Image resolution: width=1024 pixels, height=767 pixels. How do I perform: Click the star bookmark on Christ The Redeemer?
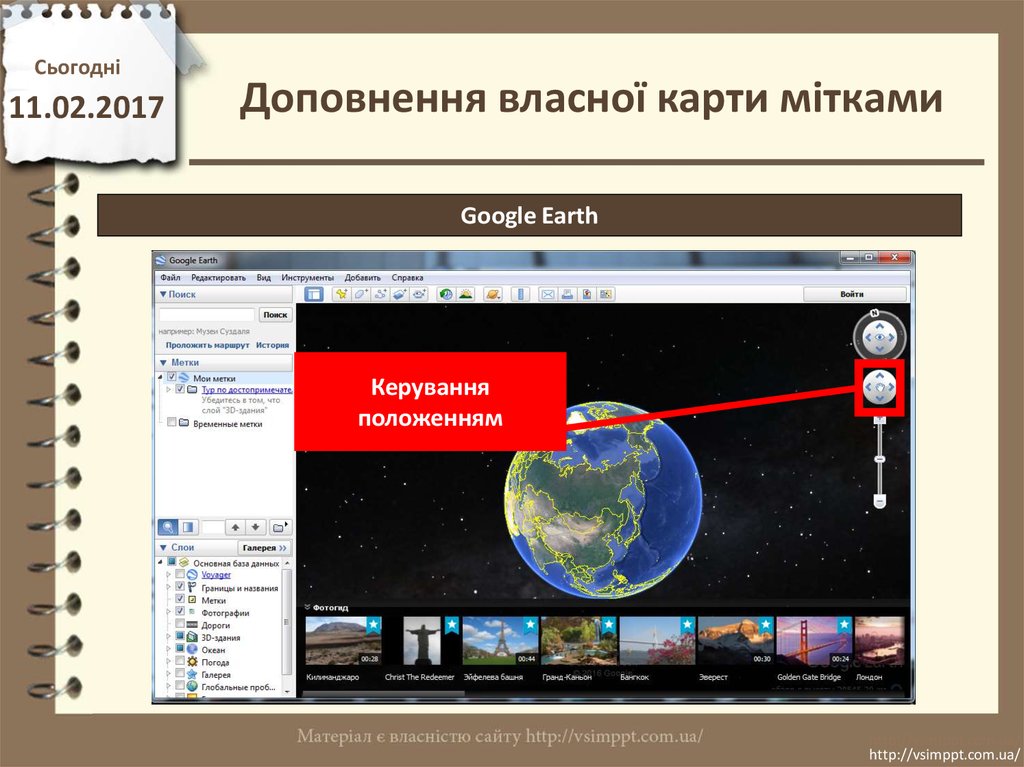point(452,625)
